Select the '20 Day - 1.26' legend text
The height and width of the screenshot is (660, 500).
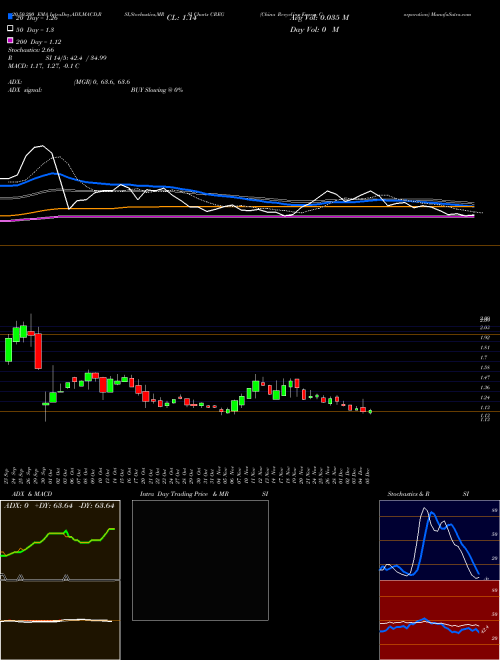[x=38, y=18]
